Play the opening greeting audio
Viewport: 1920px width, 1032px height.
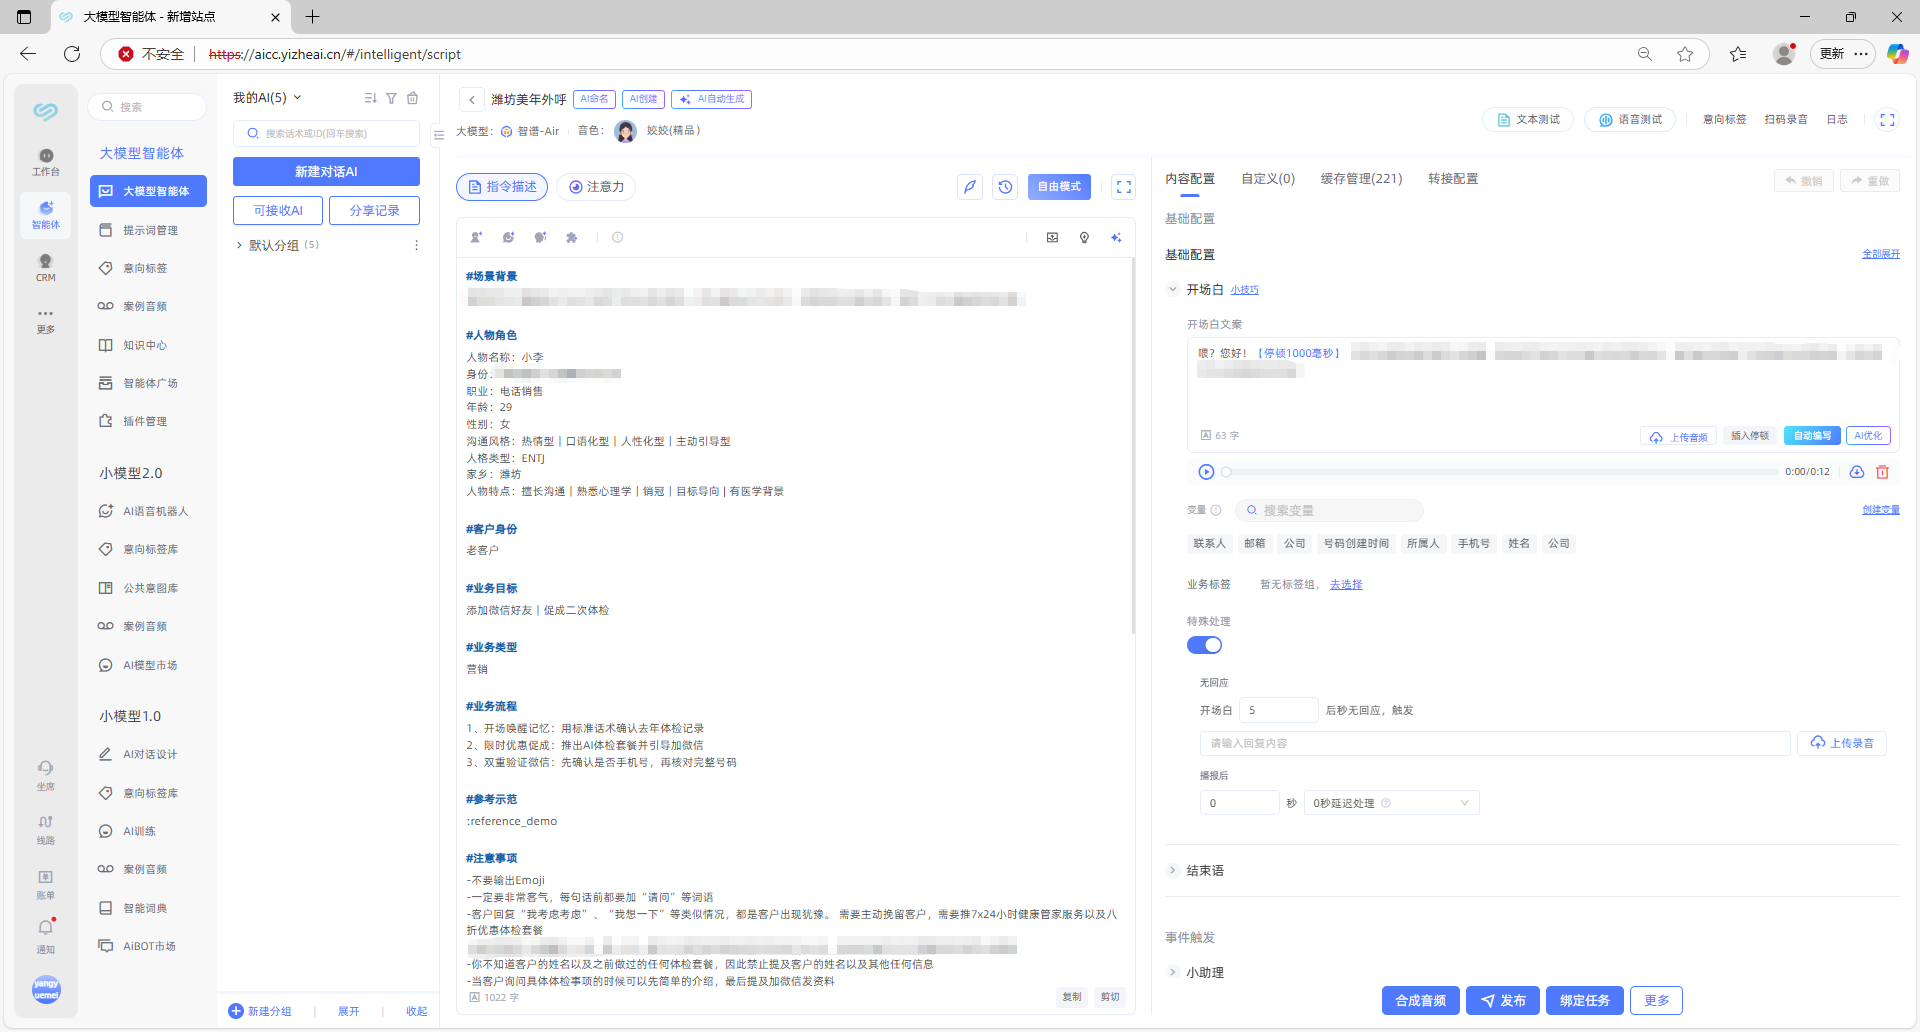pyautogui.click(x=1206, y=472)
